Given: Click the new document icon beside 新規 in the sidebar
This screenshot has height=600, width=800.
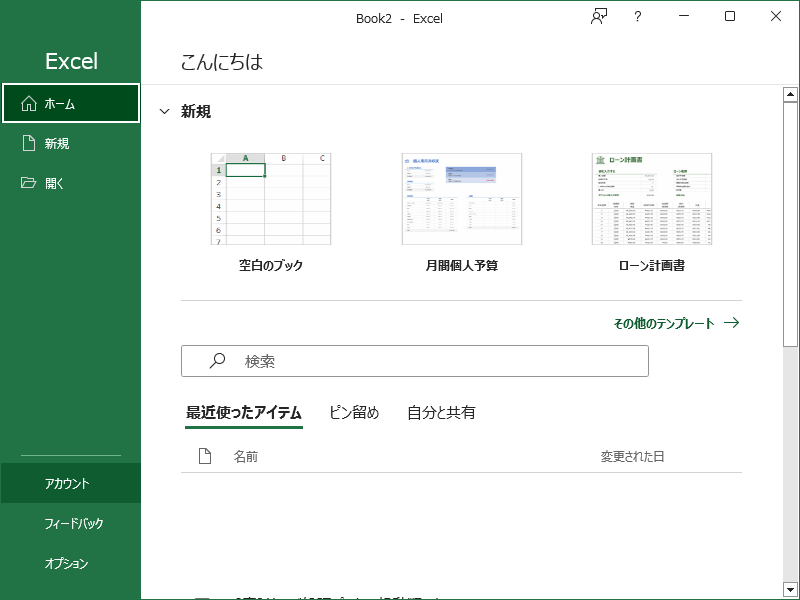Looking at the screenshot, I should (29, 143).
